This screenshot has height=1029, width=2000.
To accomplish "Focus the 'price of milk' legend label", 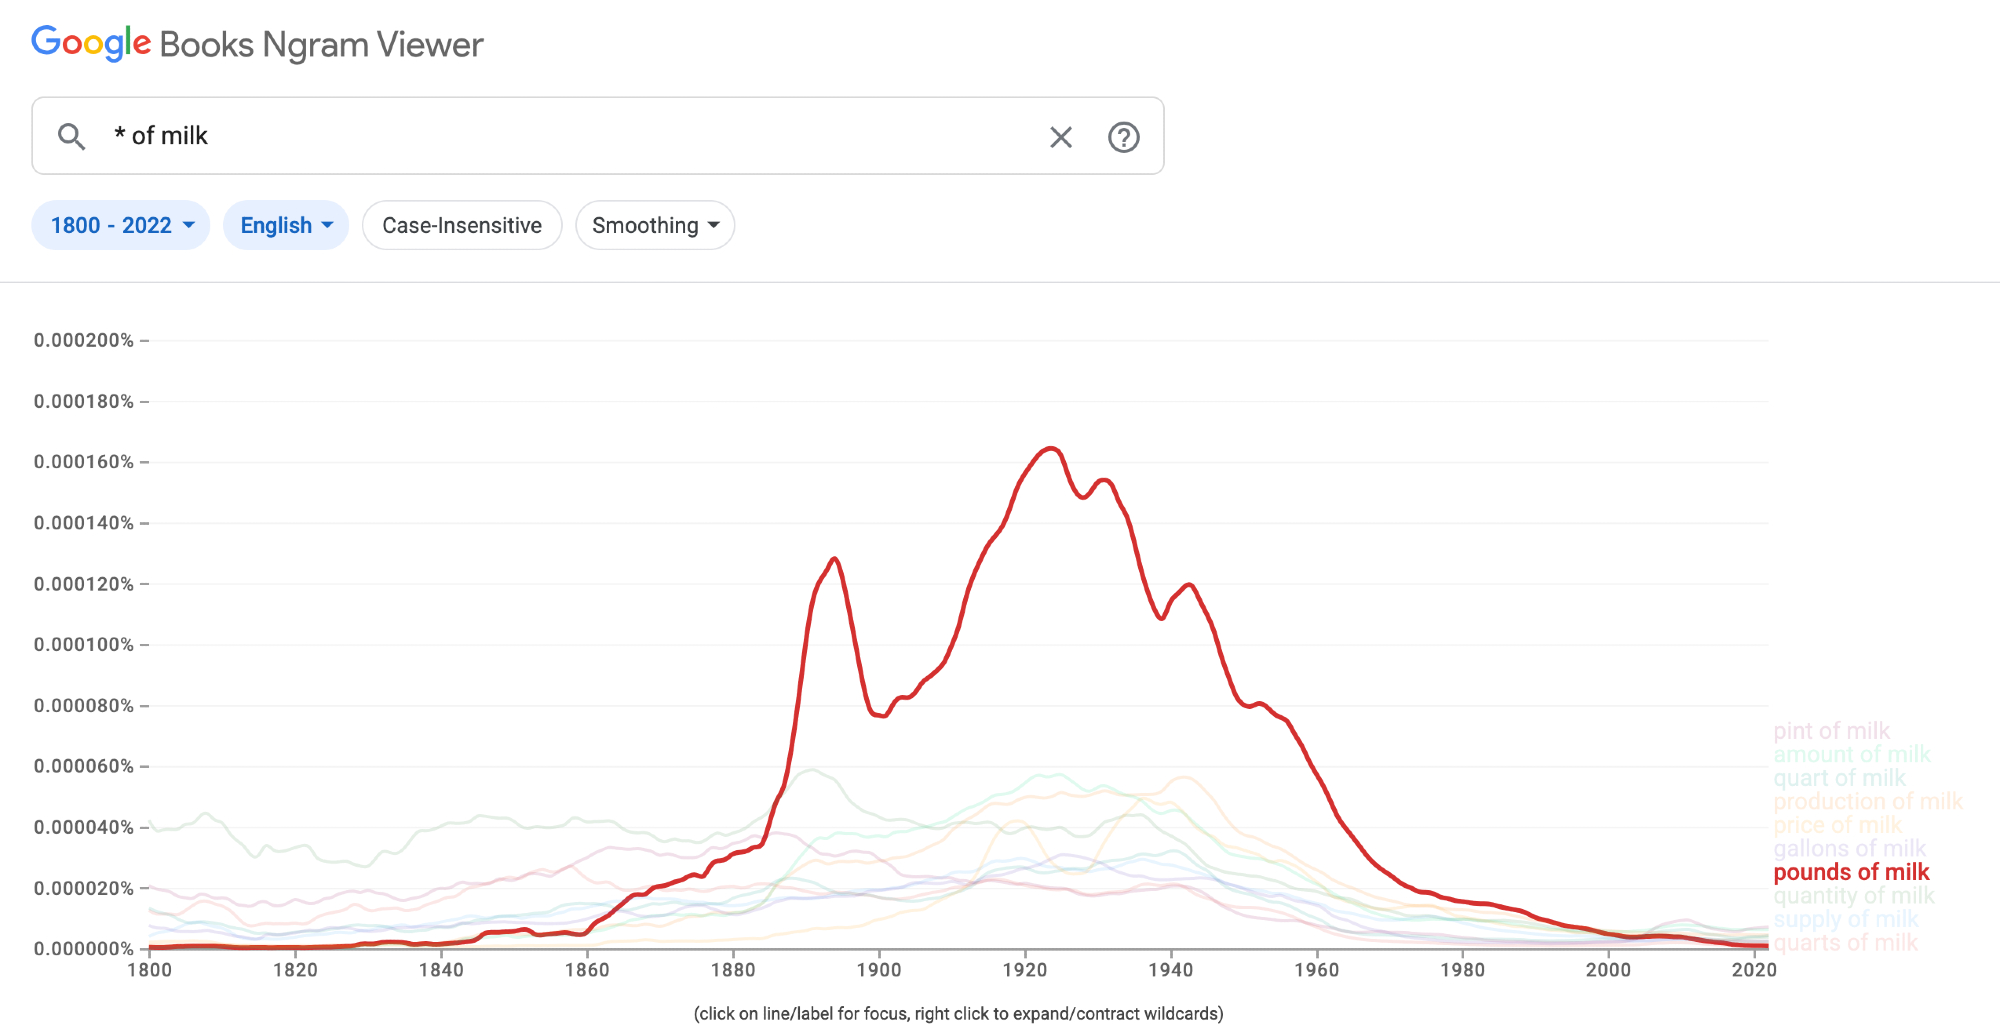I will pos(1837,825).
